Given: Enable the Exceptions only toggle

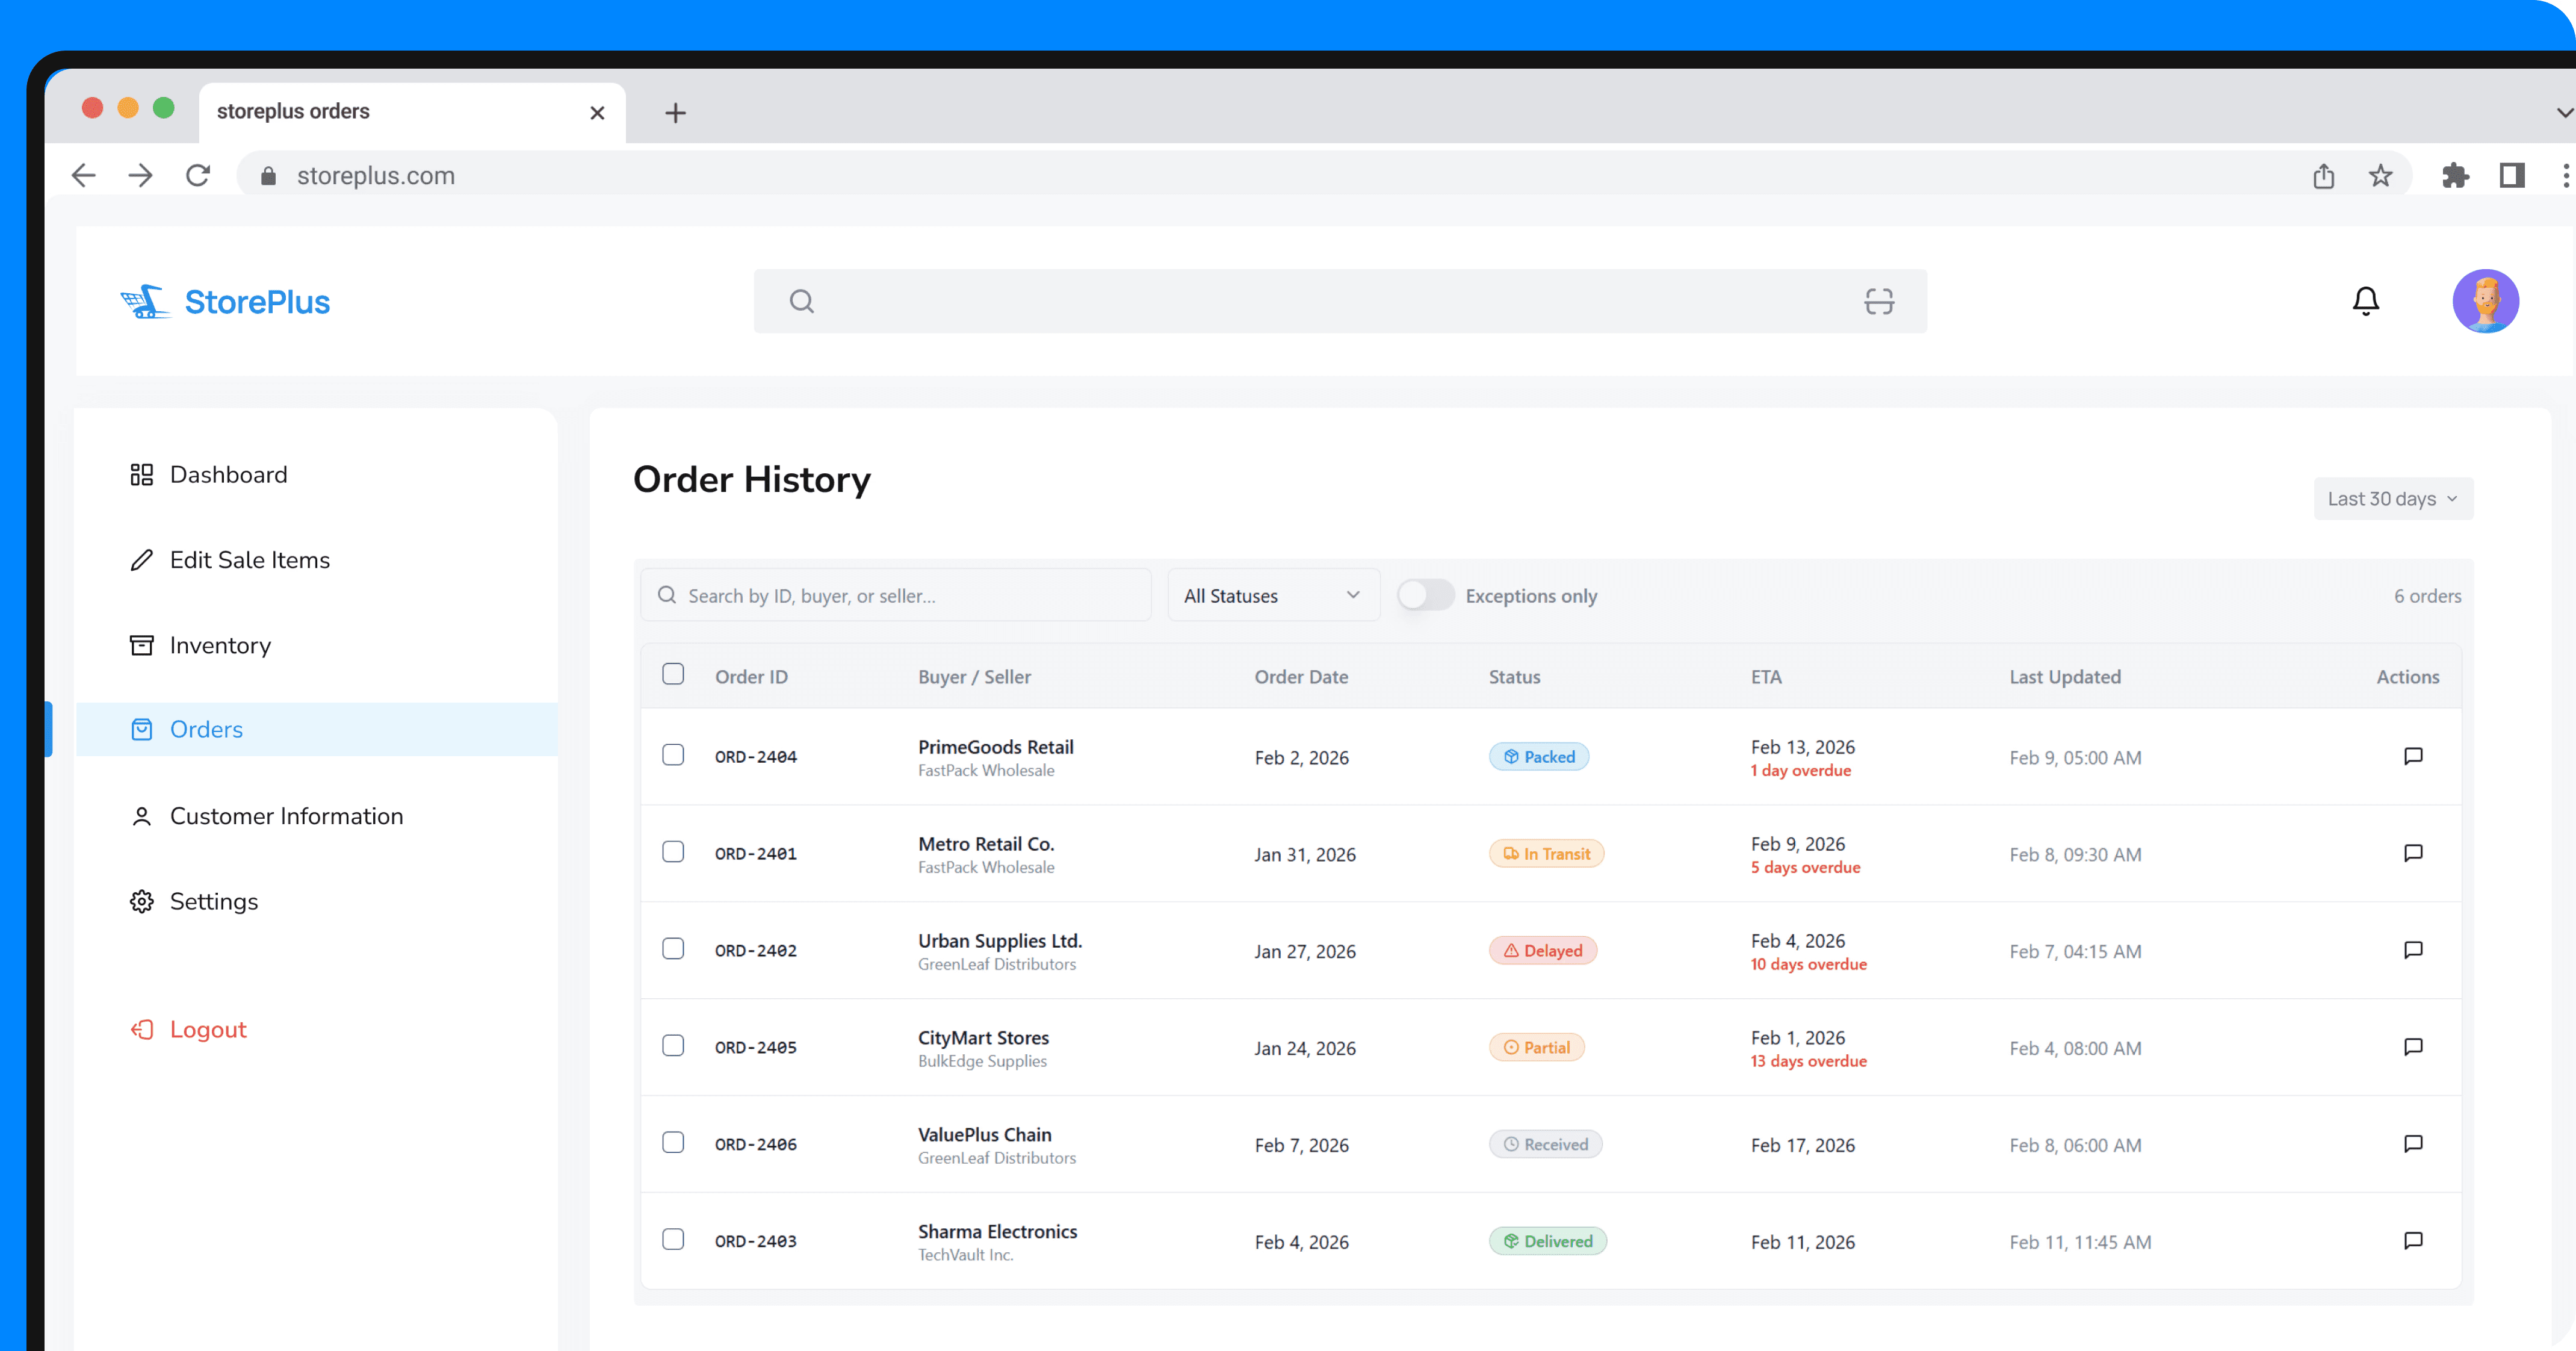Looking at the screenshot, I should [x=1425, y=595].
